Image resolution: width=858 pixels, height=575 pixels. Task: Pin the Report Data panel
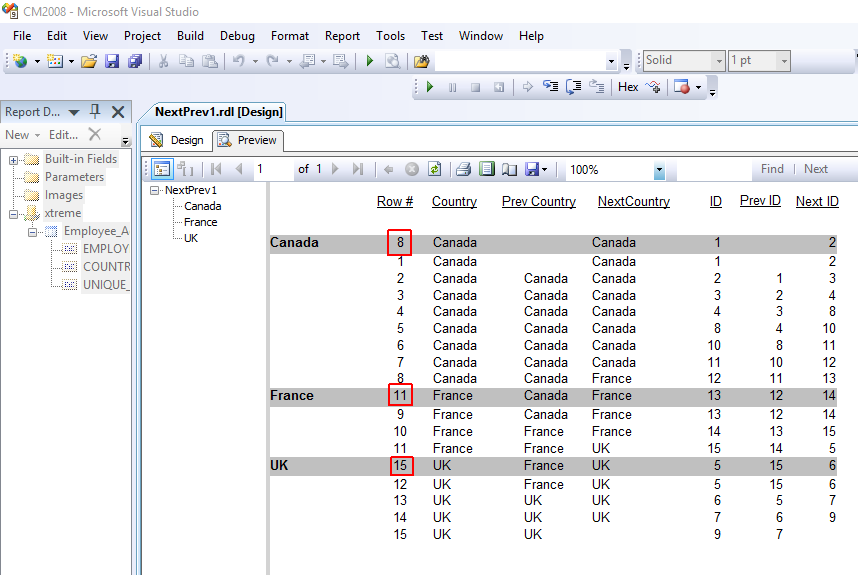coord(95,112)
